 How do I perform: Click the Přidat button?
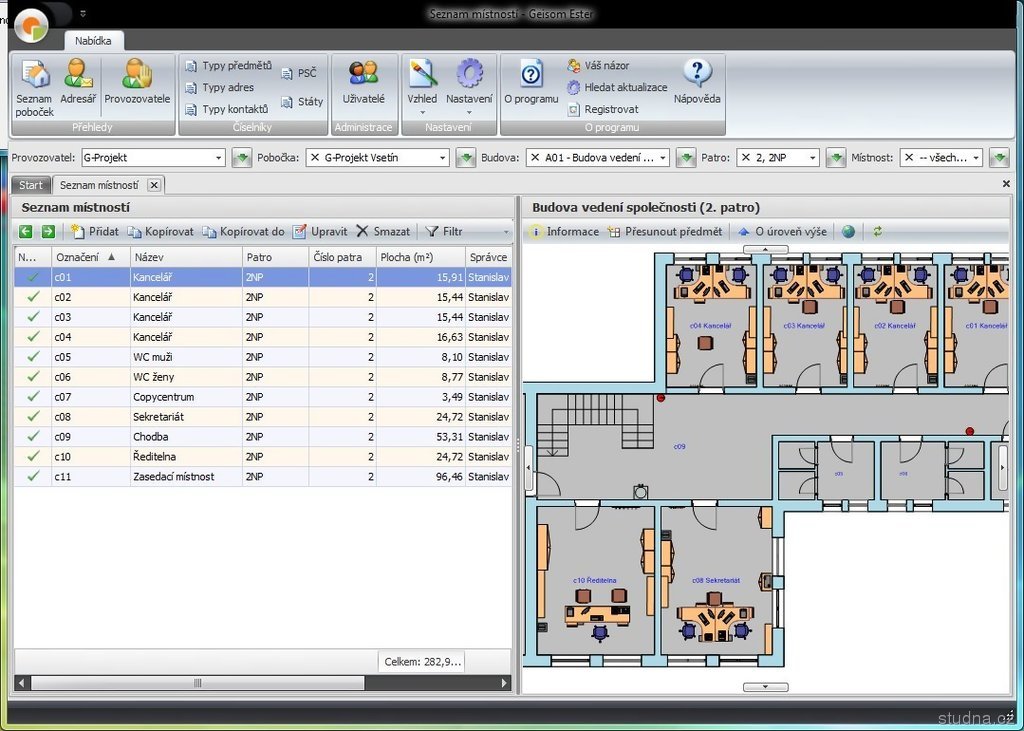click(x=95, y=232)
